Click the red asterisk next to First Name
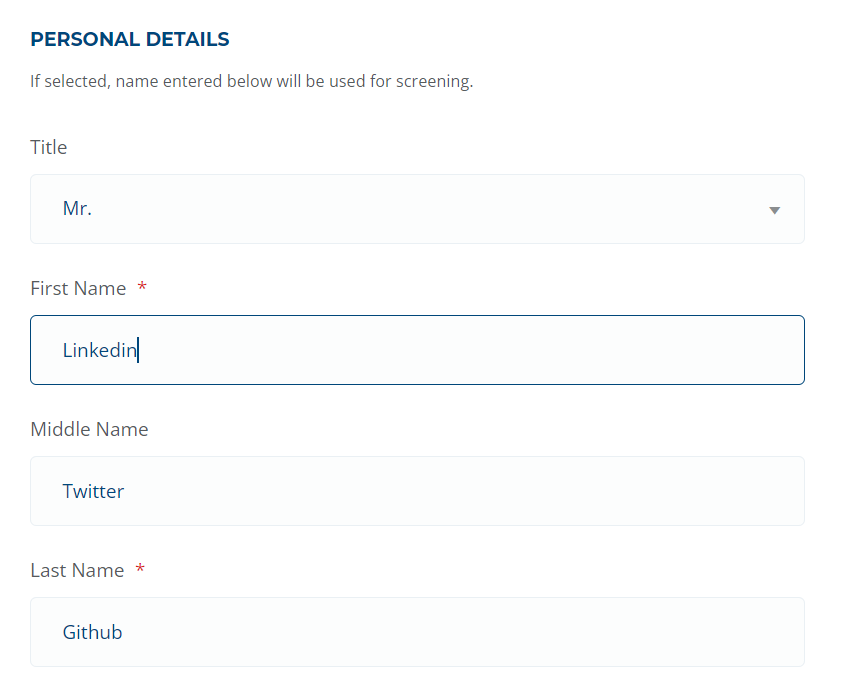The width and height of the screenshot is (858, 693). click(142, 287)
